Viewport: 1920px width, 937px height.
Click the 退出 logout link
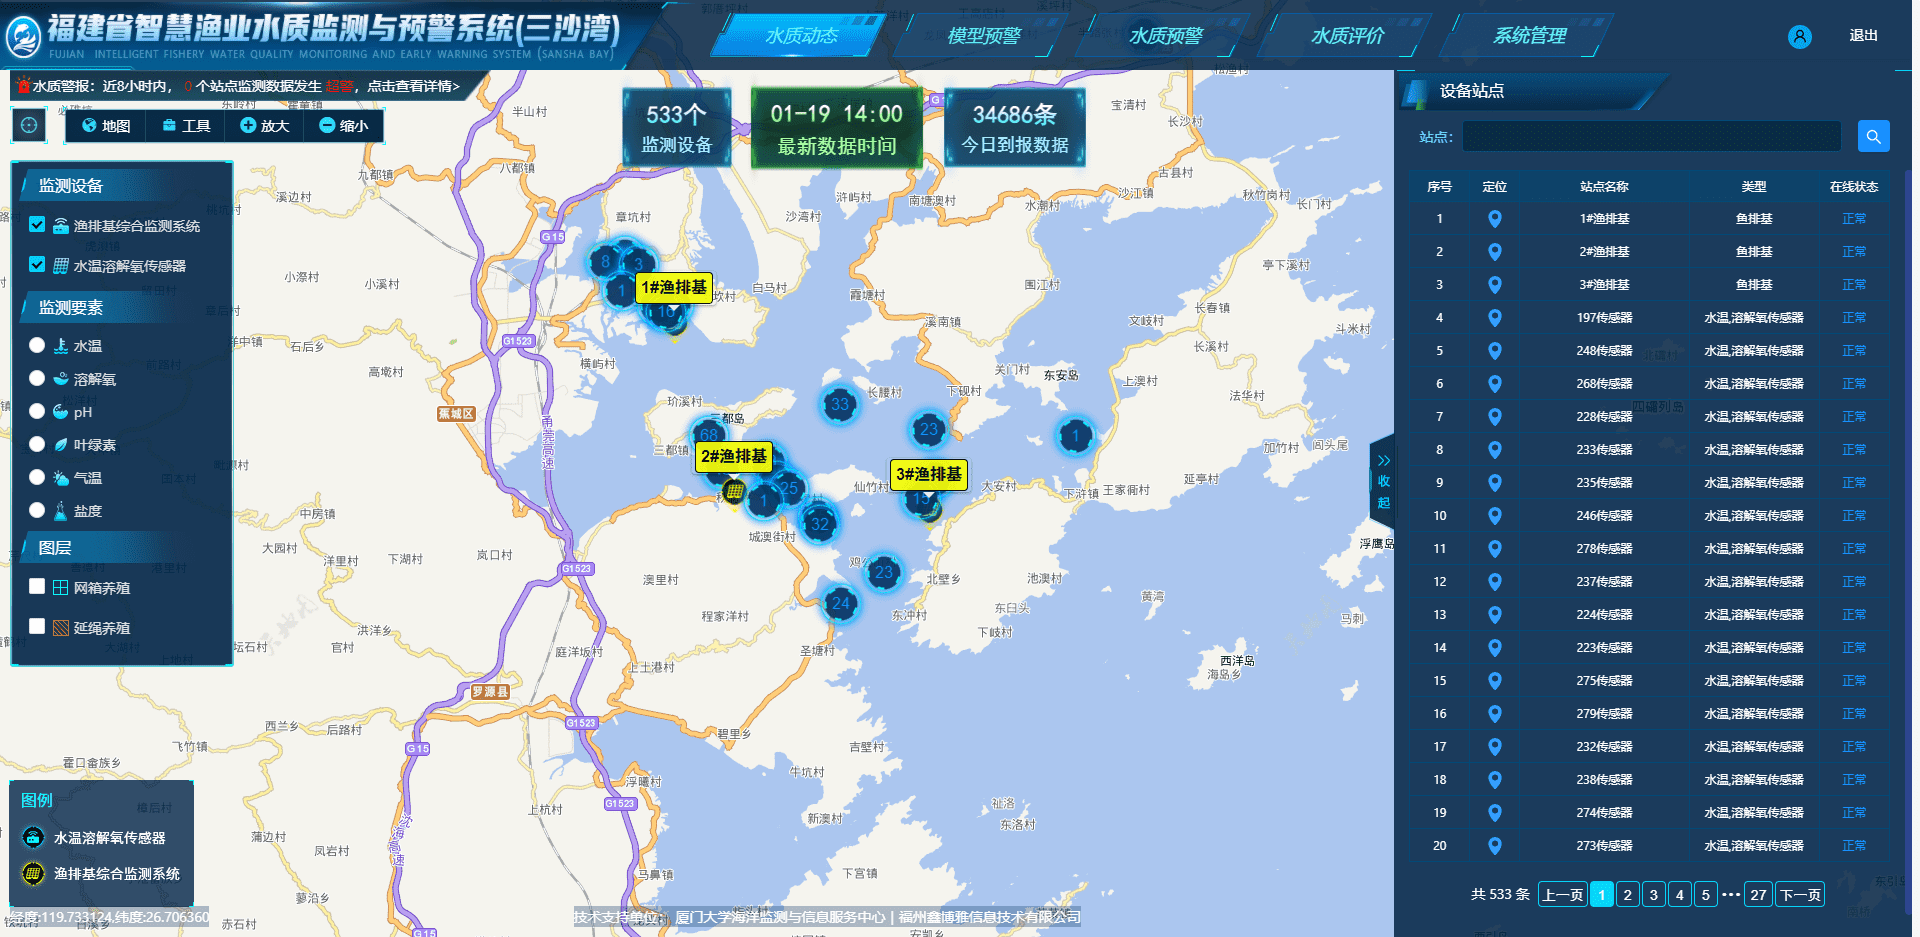(x=1862, y=36)
